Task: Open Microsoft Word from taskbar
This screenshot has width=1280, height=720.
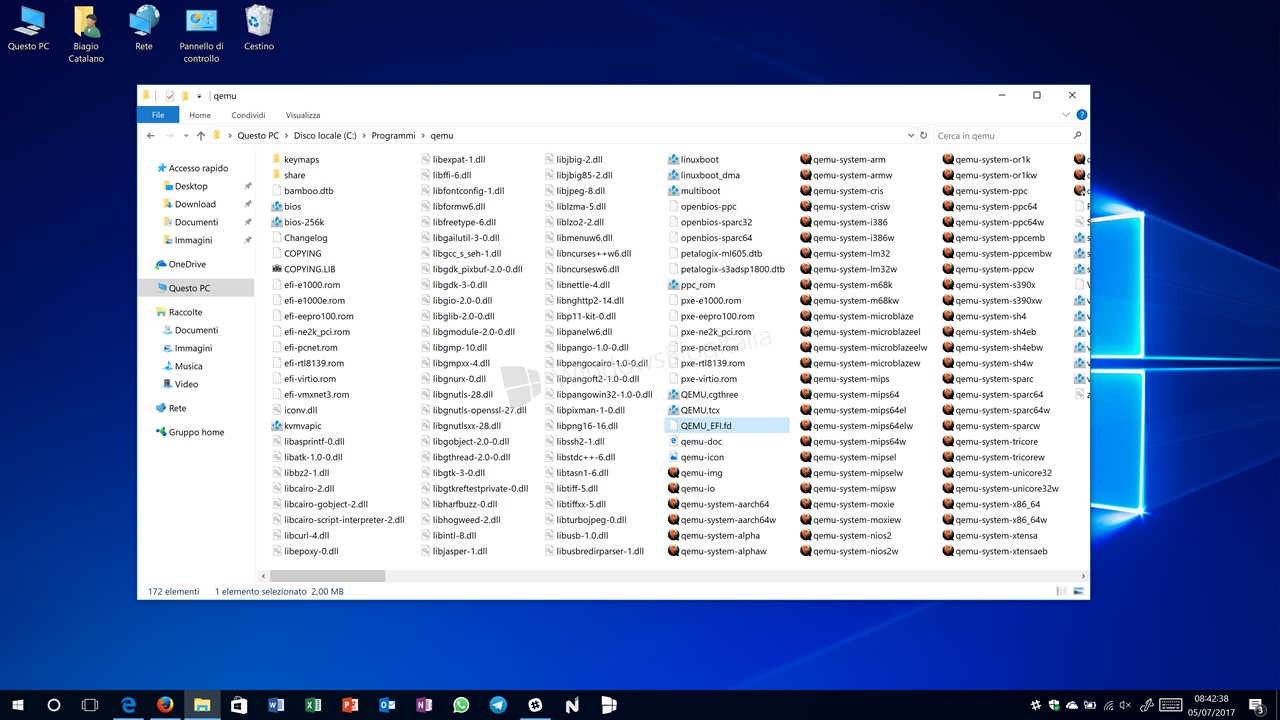Action: 276,705
